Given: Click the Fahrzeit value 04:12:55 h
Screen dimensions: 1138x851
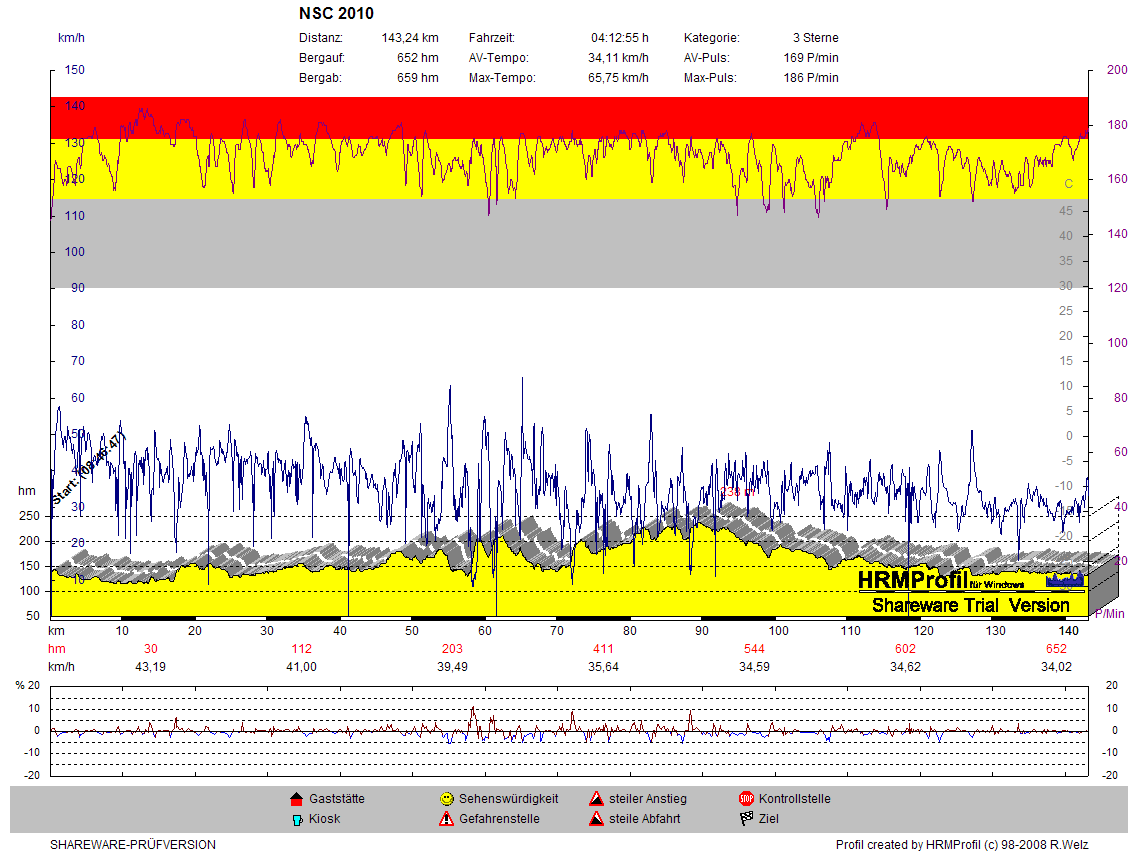Looking at the screenshot, I should coord(619,38).
